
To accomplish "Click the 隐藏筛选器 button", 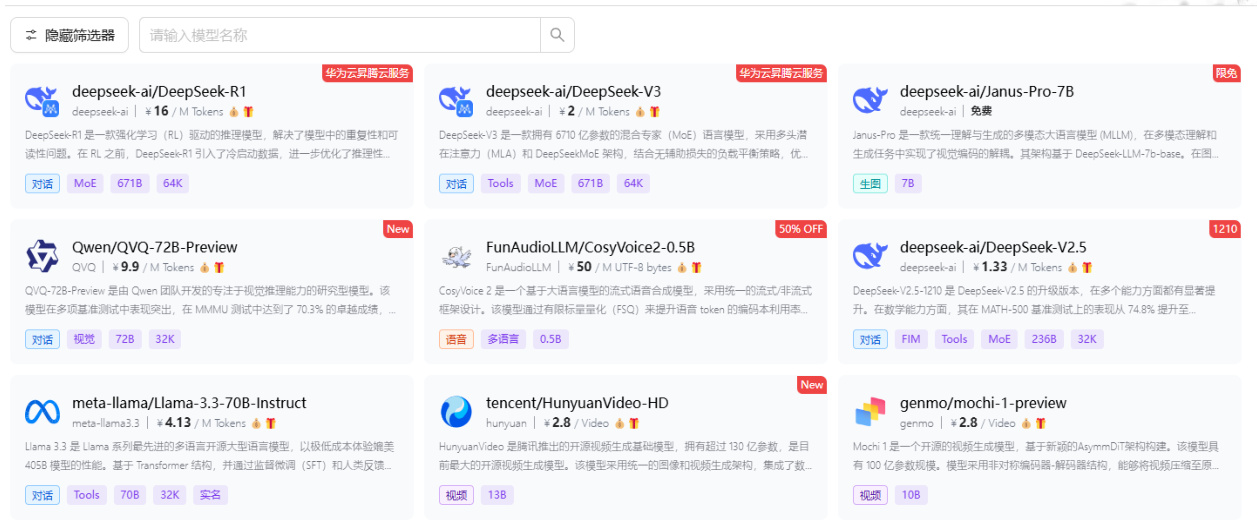I will [70, 35].
